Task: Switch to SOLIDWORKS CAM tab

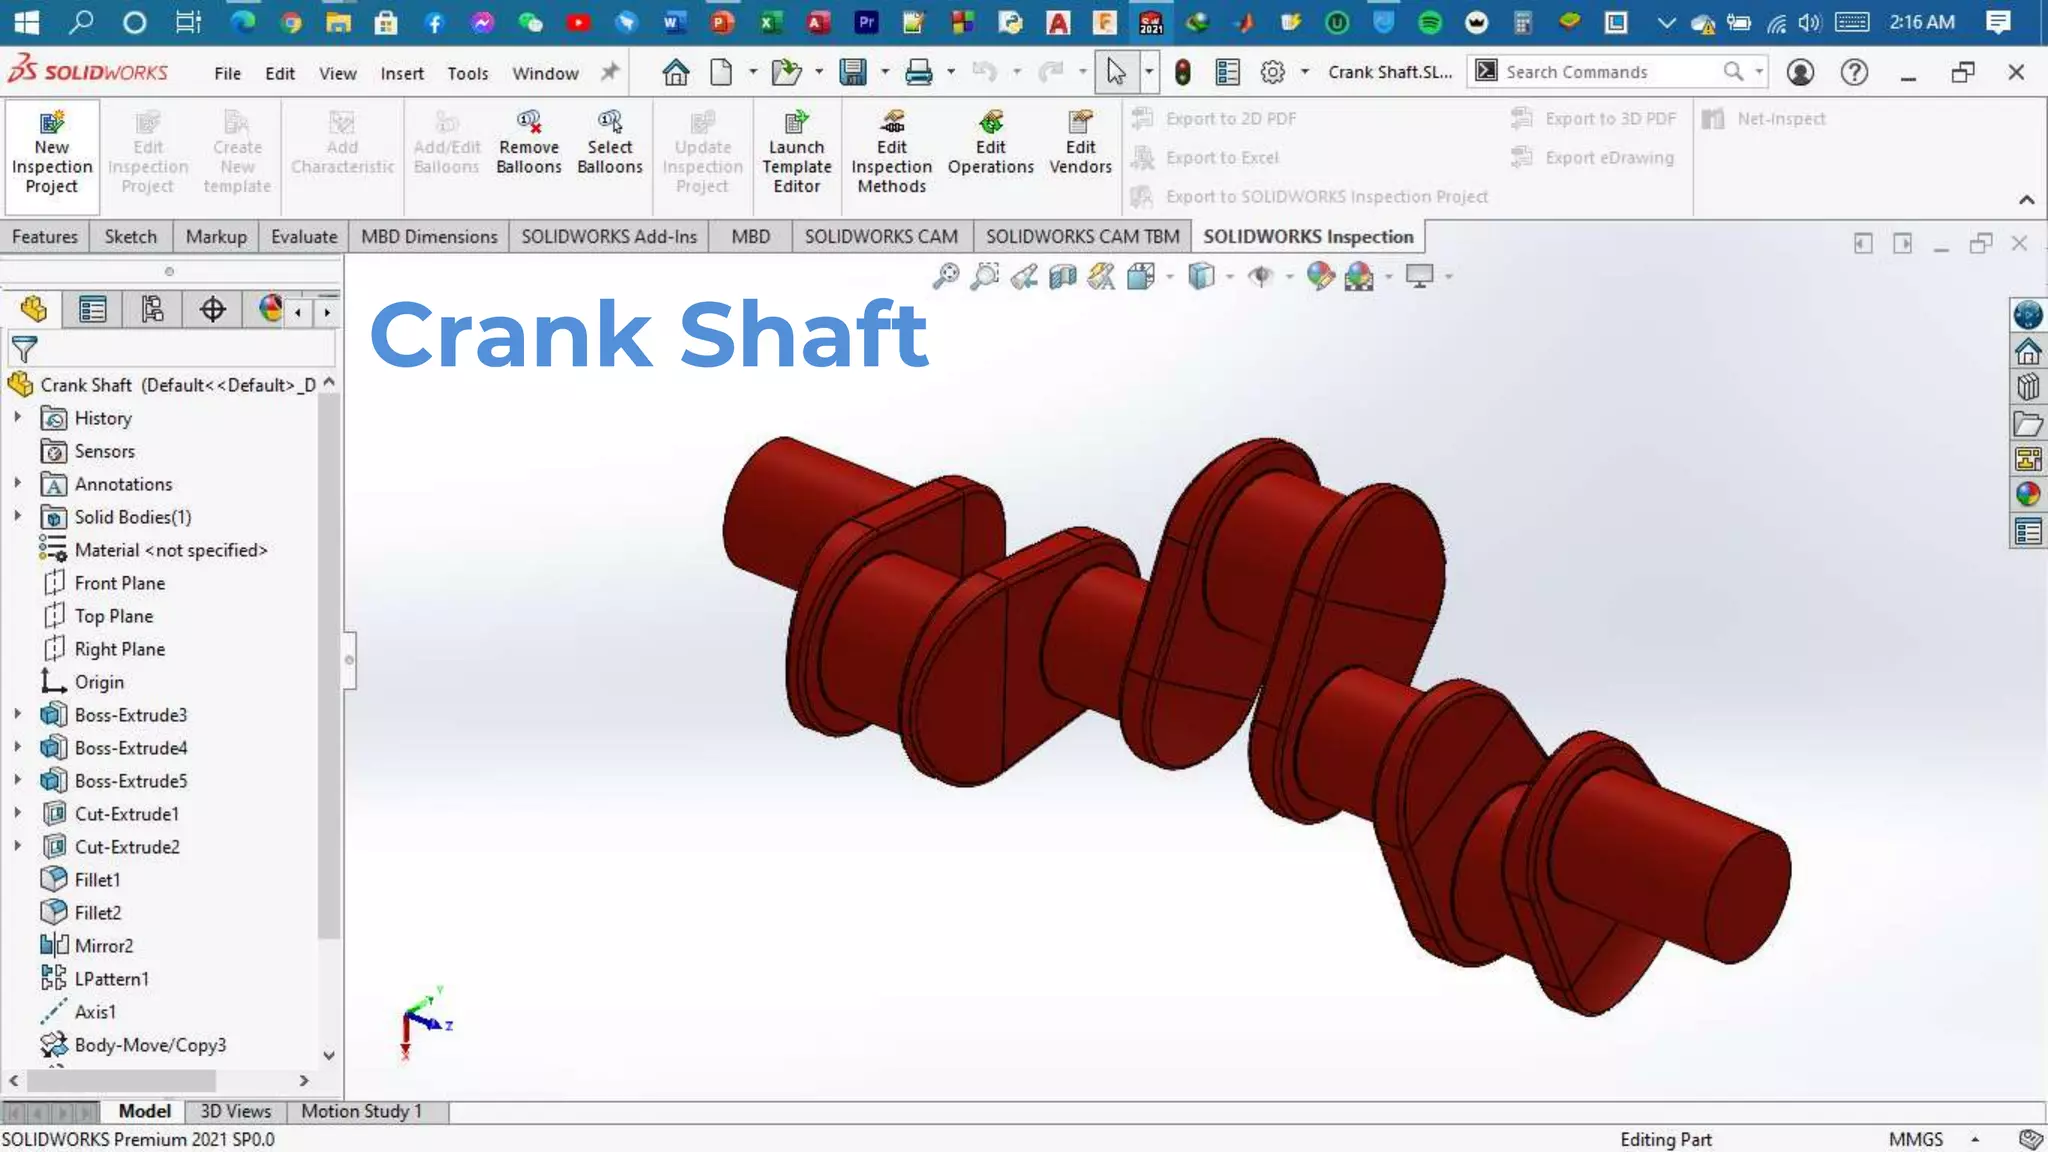Action: 881,237
